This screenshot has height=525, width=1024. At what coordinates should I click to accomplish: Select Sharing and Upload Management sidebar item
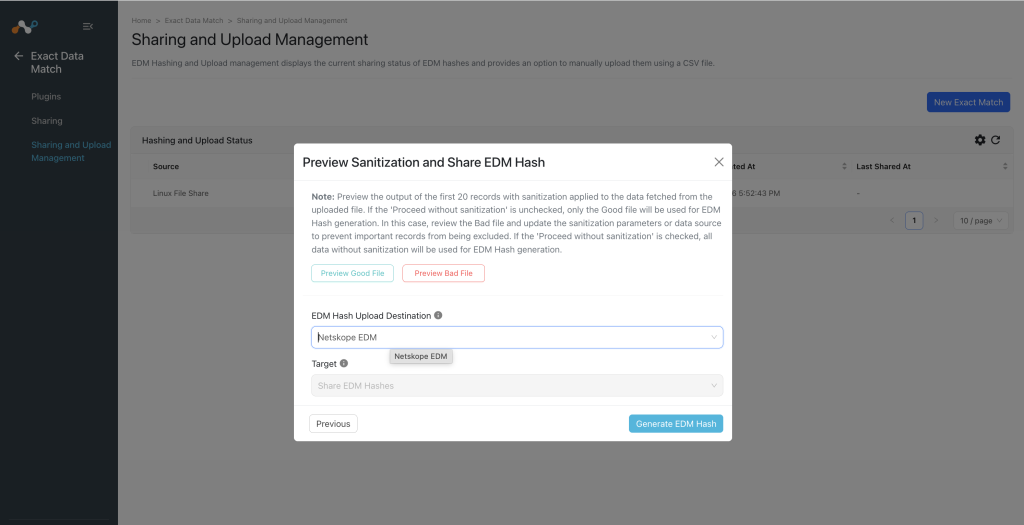coord(71,151)
